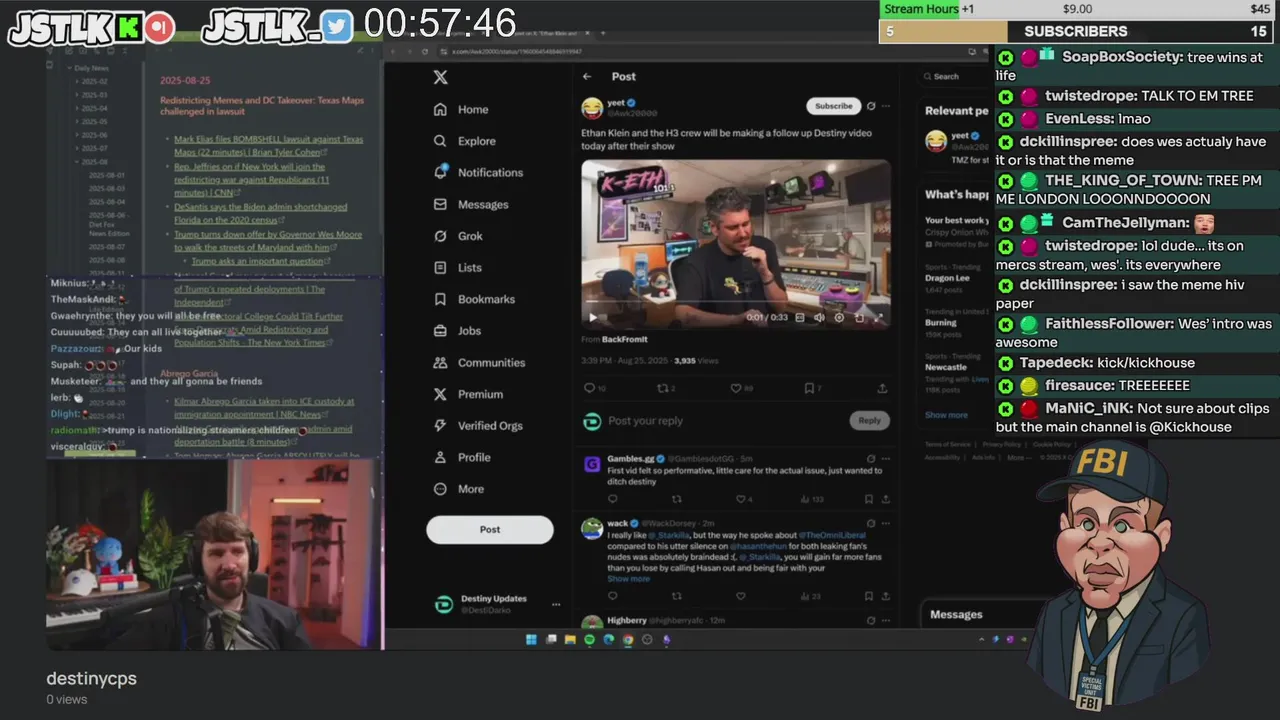Open Grok in X sidebar
This screenshot has width=1280, height=720.
coord(458,236)
